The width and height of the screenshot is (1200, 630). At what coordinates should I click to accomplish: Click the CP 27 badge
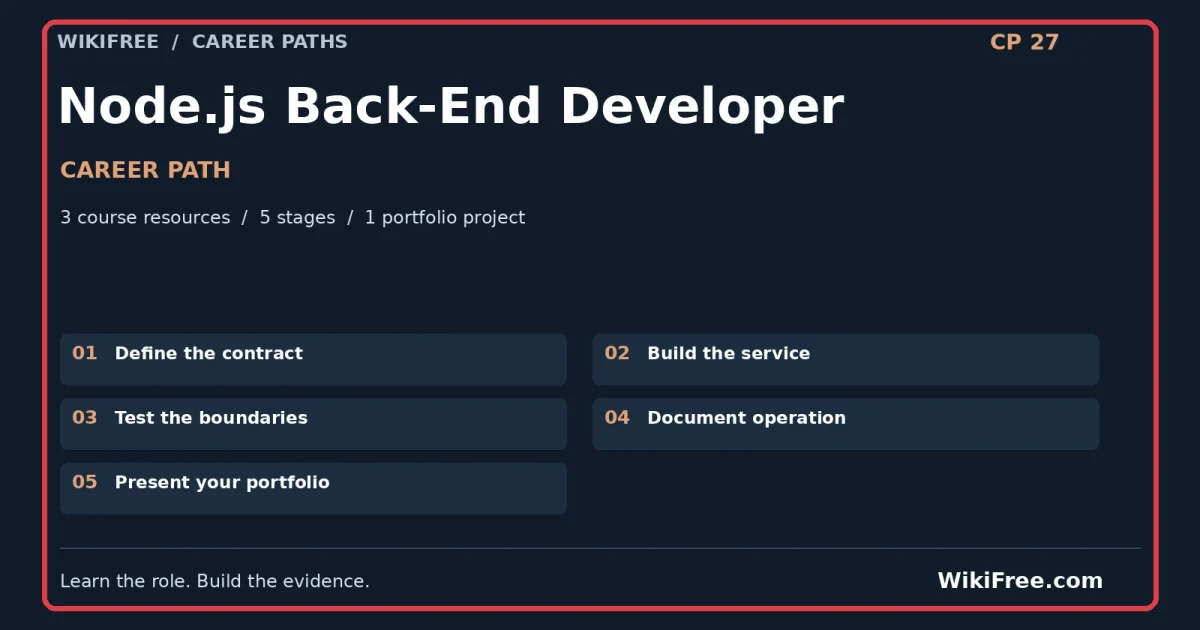tap(1024, 42)
